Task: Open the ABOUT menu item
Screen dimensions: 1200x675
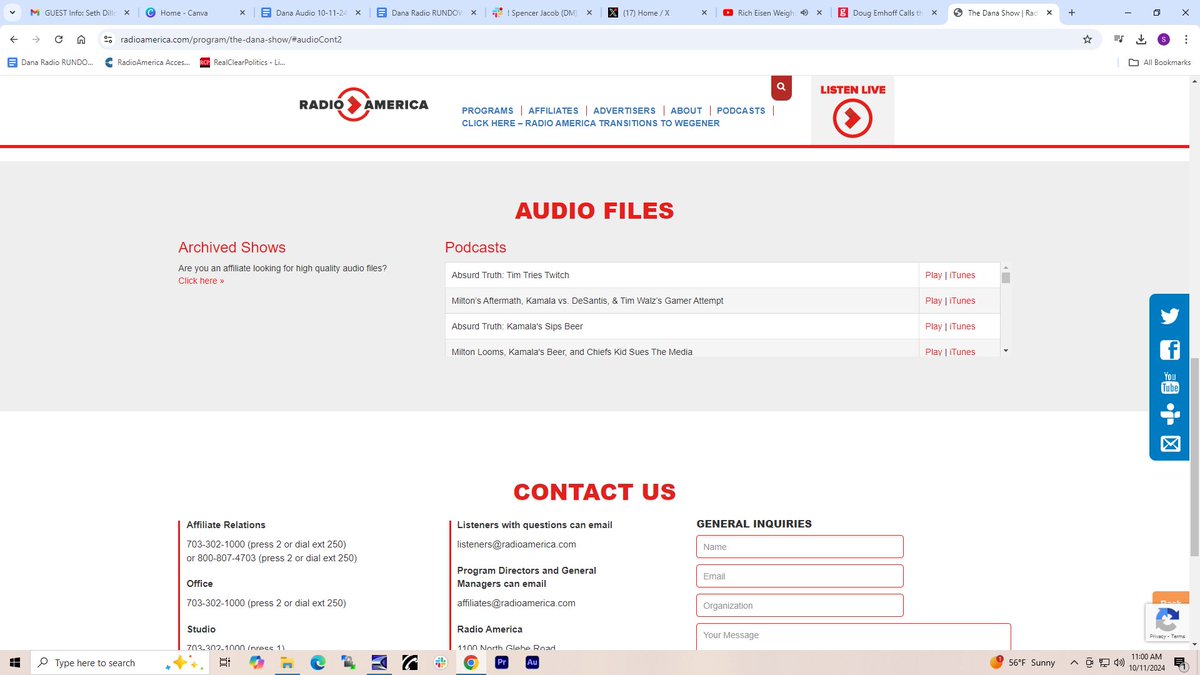Action: [686, 111]
